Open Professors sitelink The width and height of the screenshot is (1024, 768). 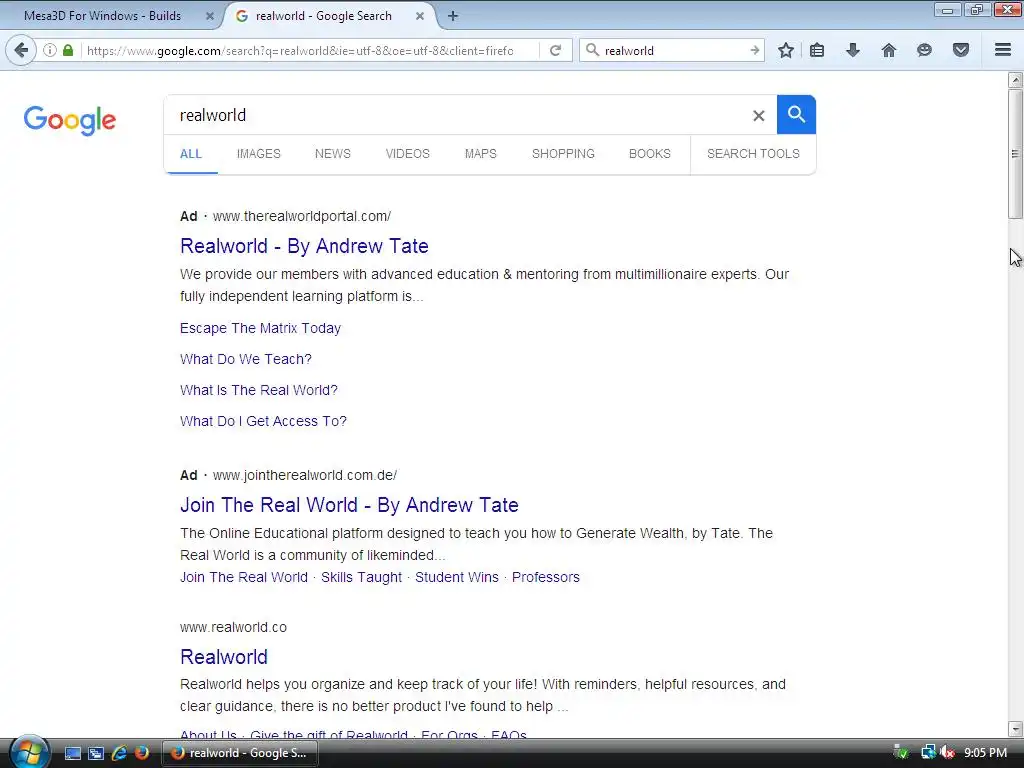tap(545, 577)
